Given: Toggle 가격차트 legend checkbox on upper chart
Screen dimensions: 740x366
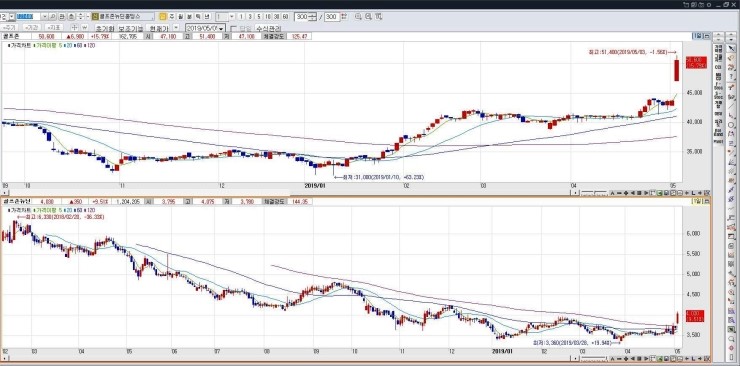Looking at the screenshot, I should point(9,45).
